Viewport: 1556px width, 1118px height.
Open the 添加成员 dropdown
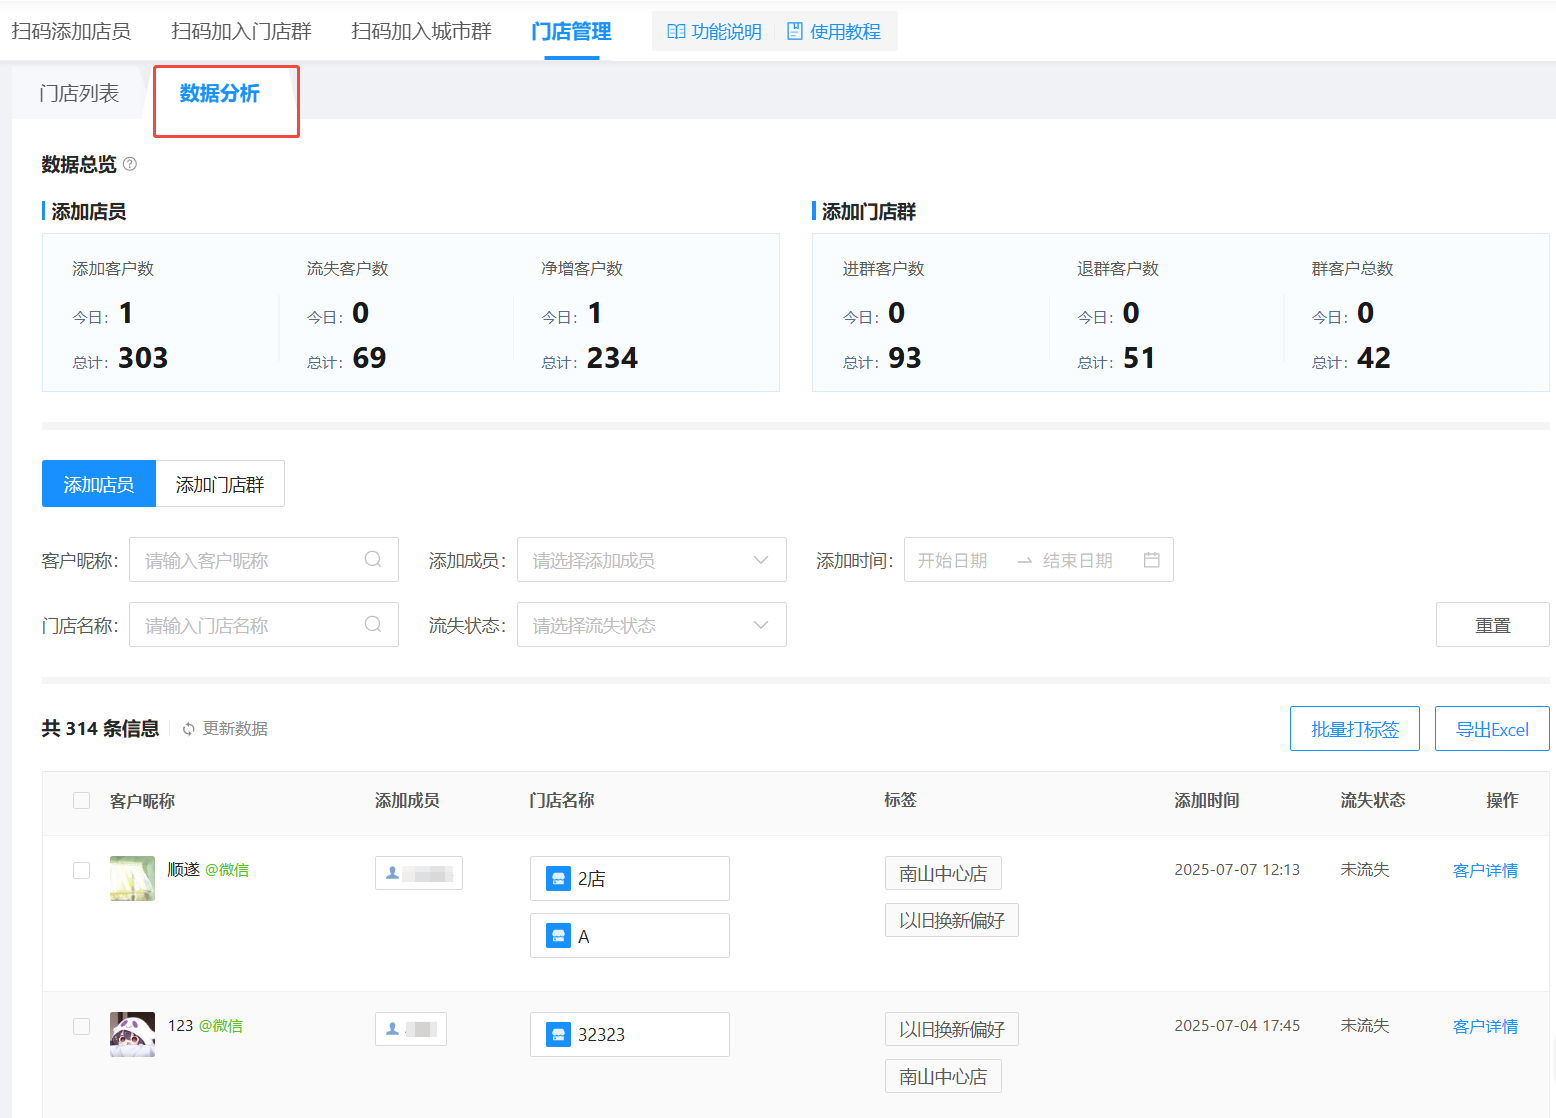pyautogui.click(x=652, y=560)
